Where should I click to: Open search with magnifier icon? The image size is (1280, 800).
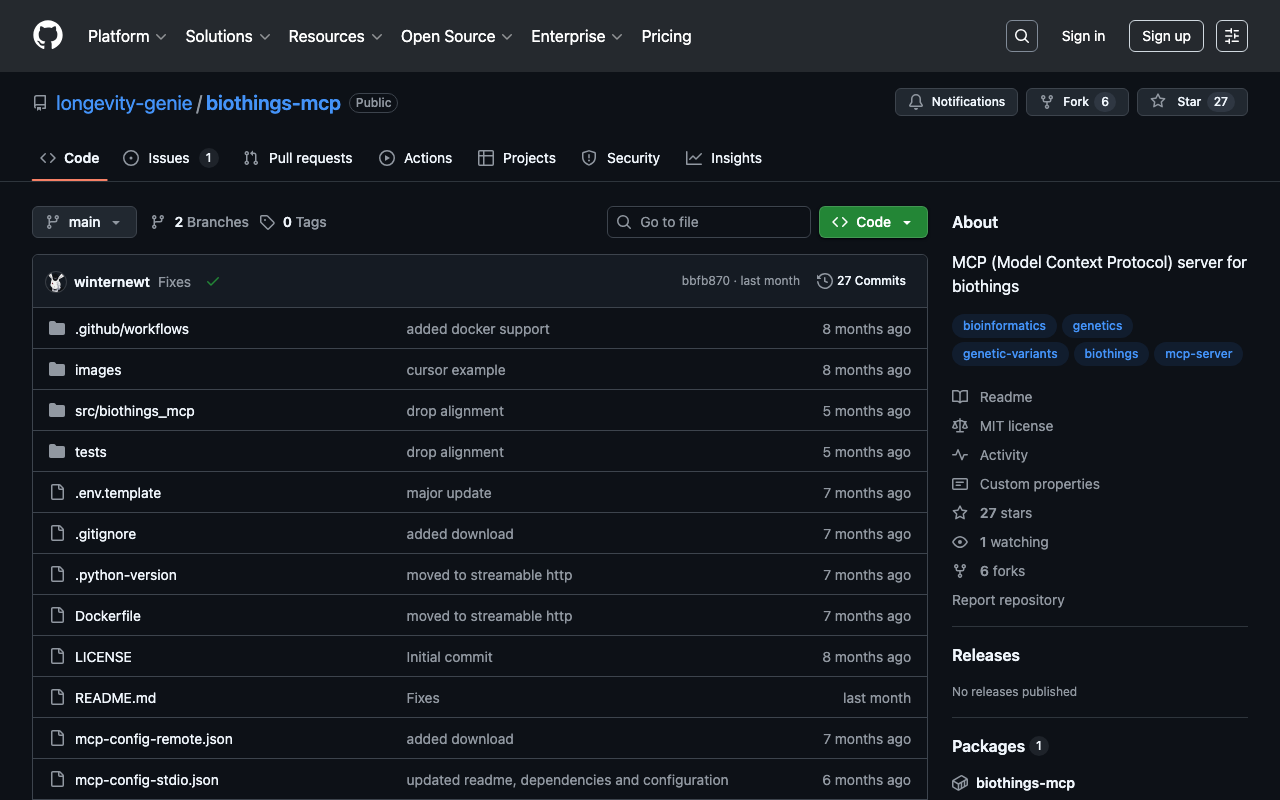(x=1021, y=36)
